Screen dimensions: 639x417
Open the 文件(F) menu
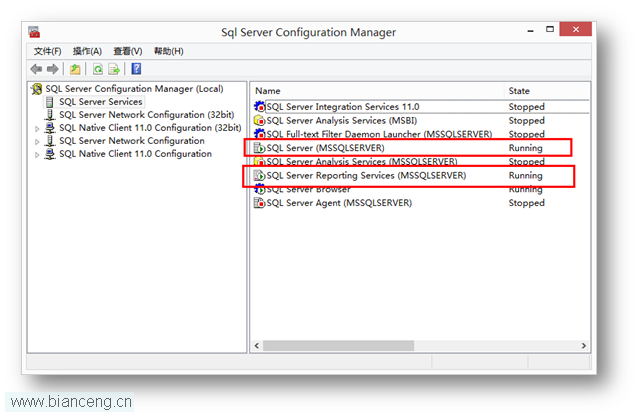click(48, 51)
